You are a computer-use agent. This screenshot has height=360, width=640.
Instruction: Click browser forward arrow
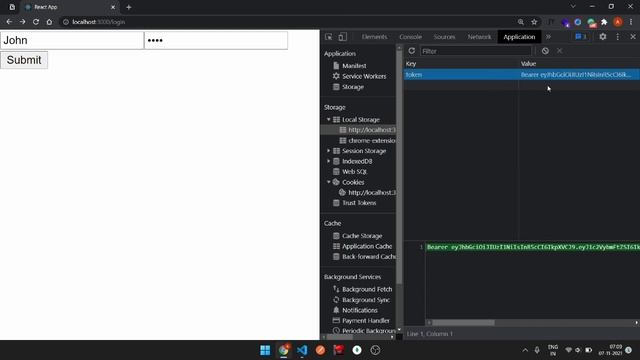(x=22, y=22)
